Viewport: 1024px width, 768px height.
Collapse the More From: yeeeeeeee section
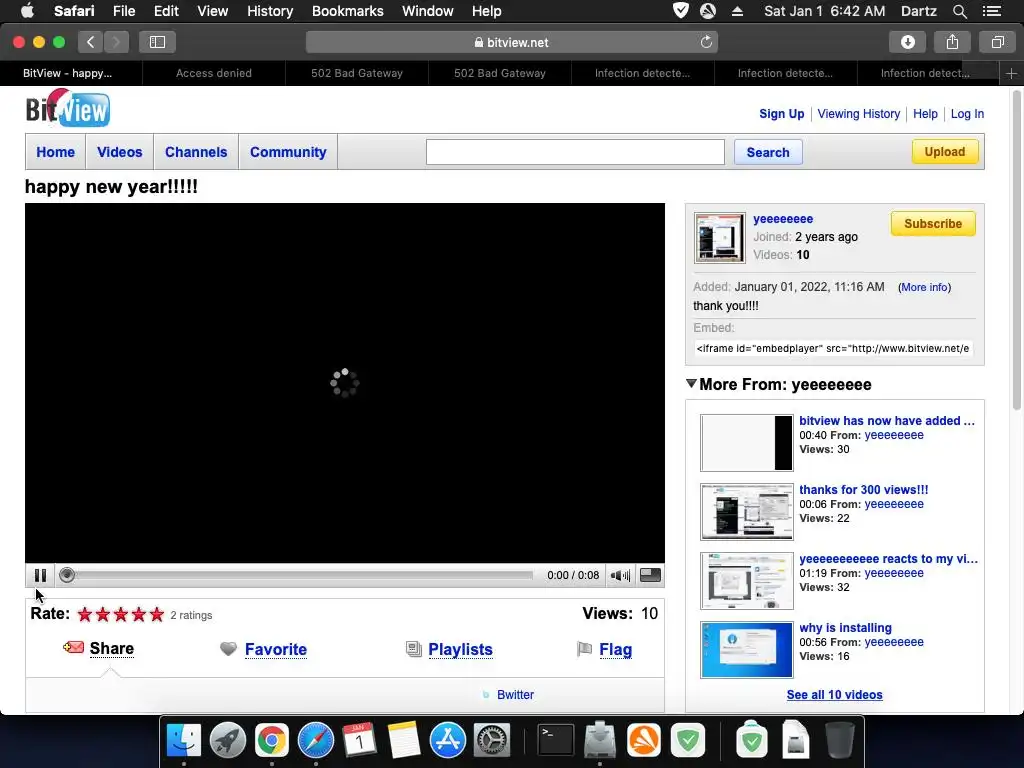pyautogui.click(x=692, y=383)
